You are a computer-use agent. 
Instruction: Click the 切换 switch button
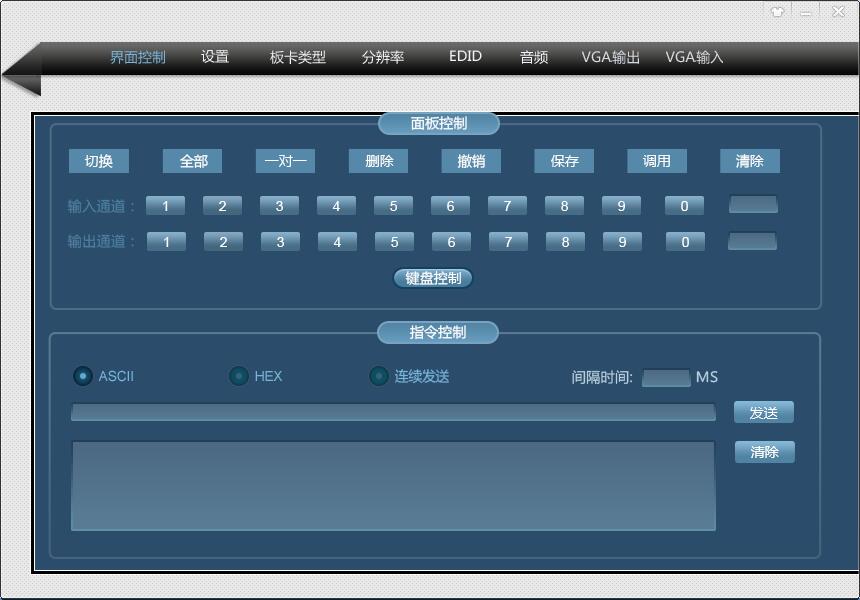(98, 161)
